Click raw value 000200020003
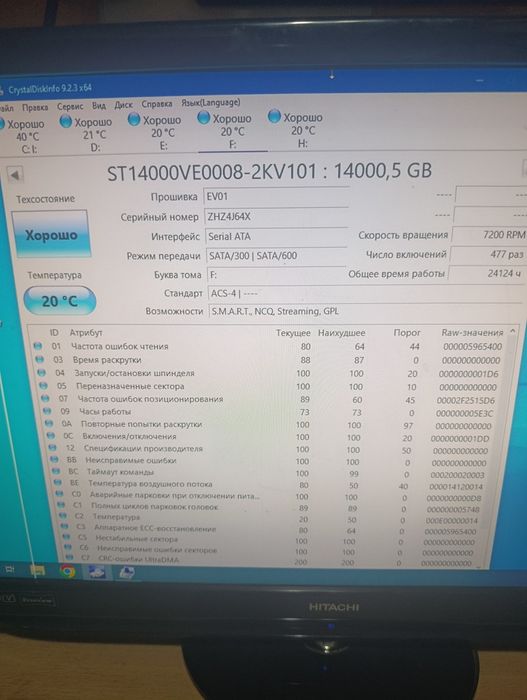This screenshot has width=527, height=700. pyautogui.click(x=457, y=475)
